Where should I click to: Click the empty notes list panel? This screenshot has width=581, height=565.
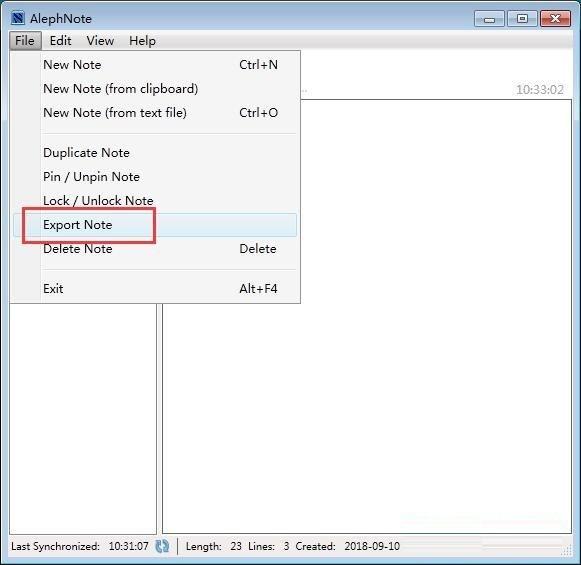point(83,419)
